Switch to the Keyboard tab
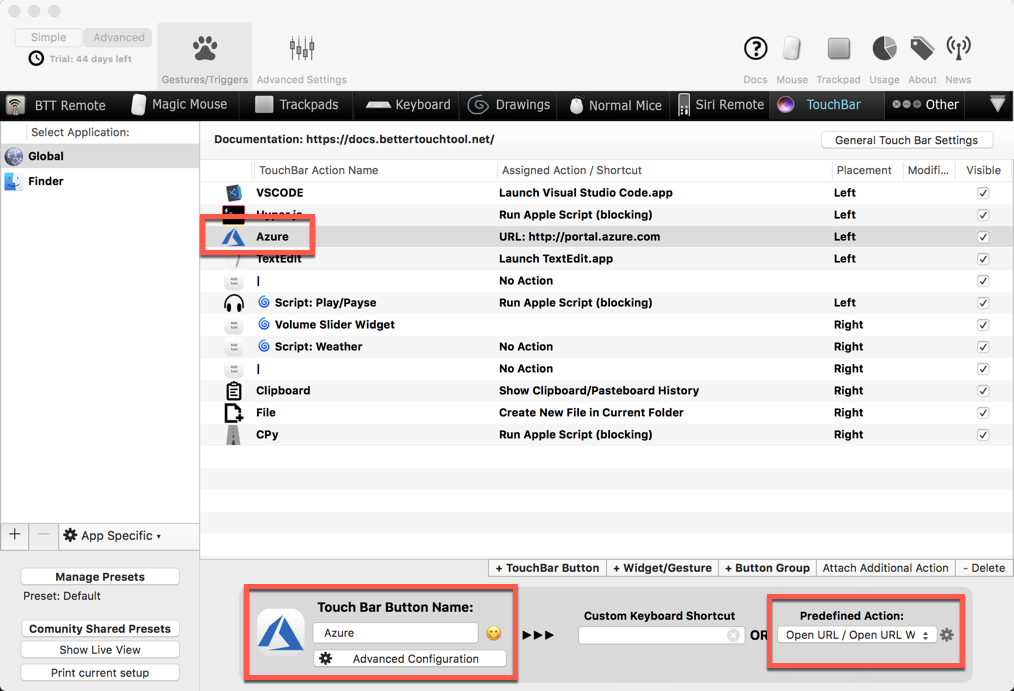The height and width of the screenshot is (691, 1014). (408, 105)
